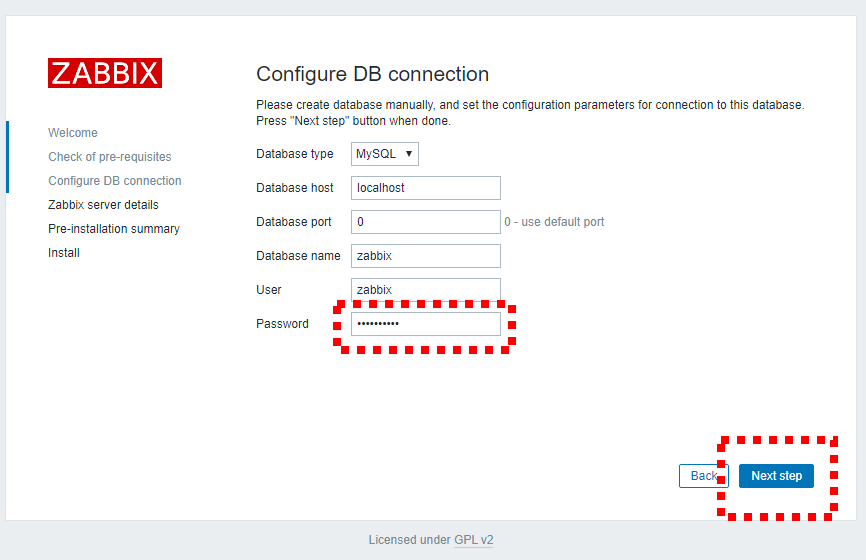Screen dimensions: 866x560
Task: Focus the User input field
Action: point(426,289)
